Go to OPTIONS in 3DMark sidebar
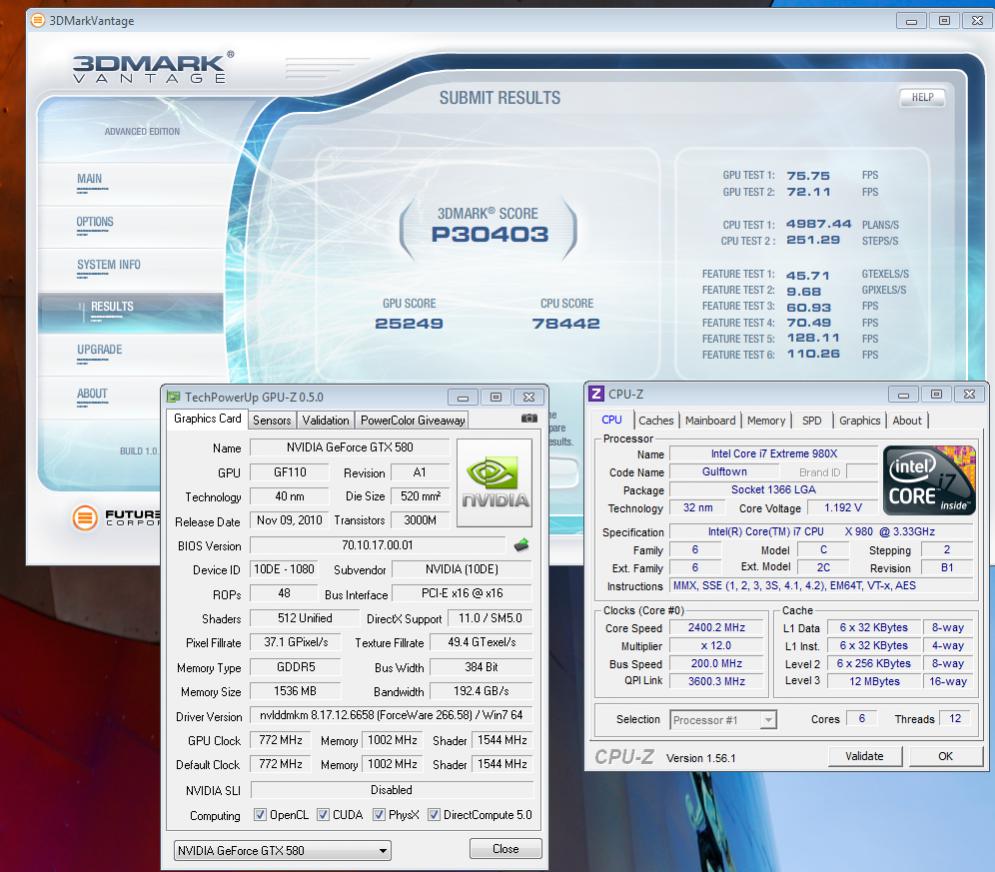 point(95,222)
